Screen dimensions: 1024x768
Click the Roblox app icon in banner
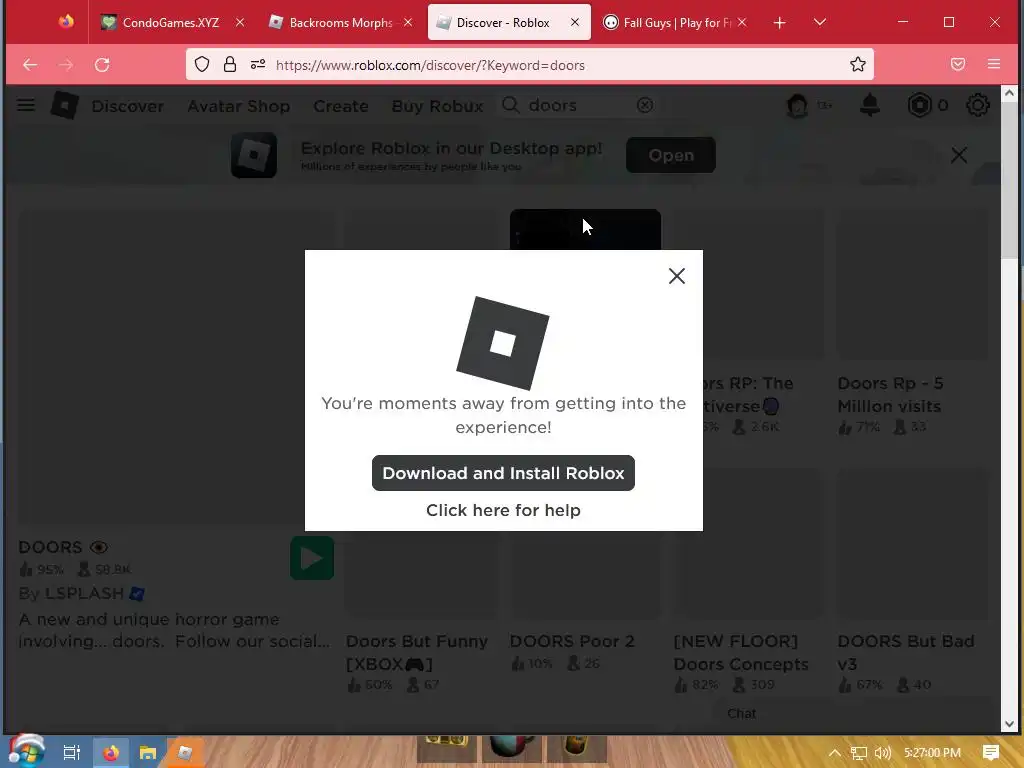coord(254,155)
